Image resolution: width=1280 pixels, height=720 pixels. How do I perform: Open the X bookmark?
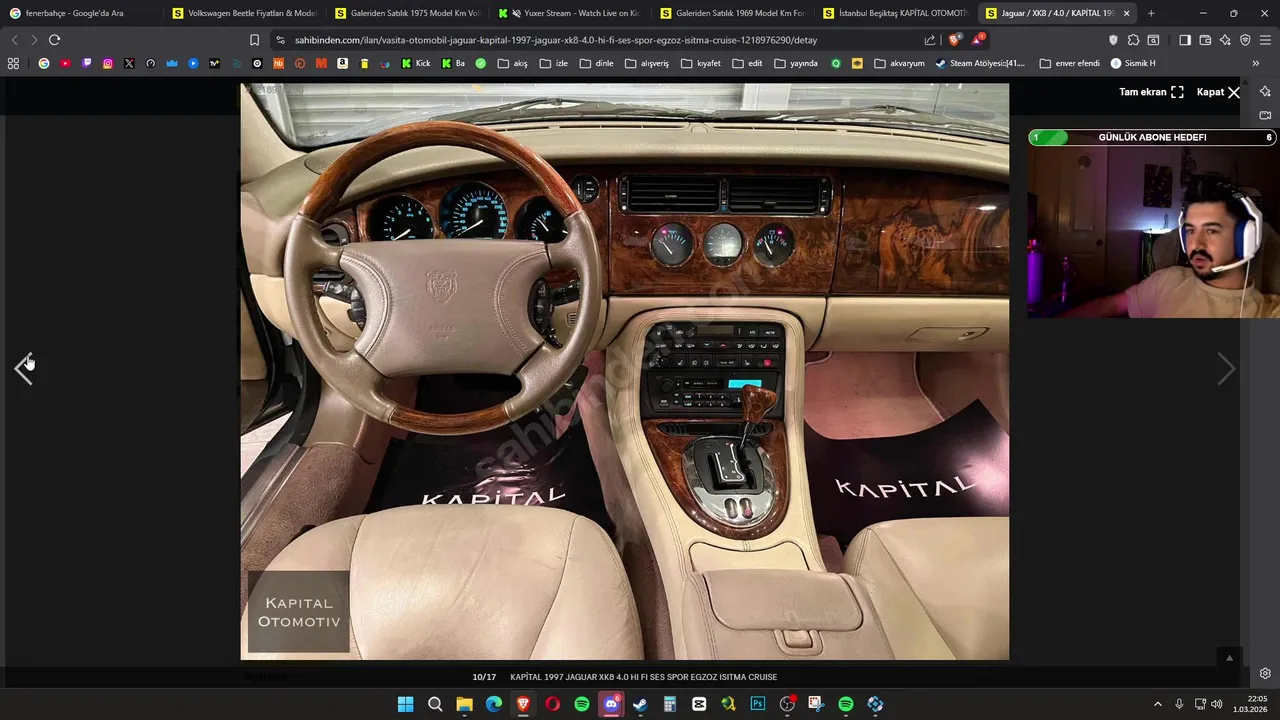tap(129, 63)
